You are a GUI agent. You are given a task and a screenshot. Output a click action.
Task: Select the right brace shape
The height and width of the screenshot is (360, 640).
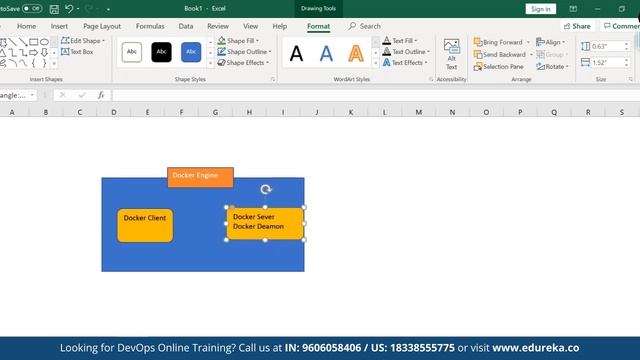(x=44, y=63)
